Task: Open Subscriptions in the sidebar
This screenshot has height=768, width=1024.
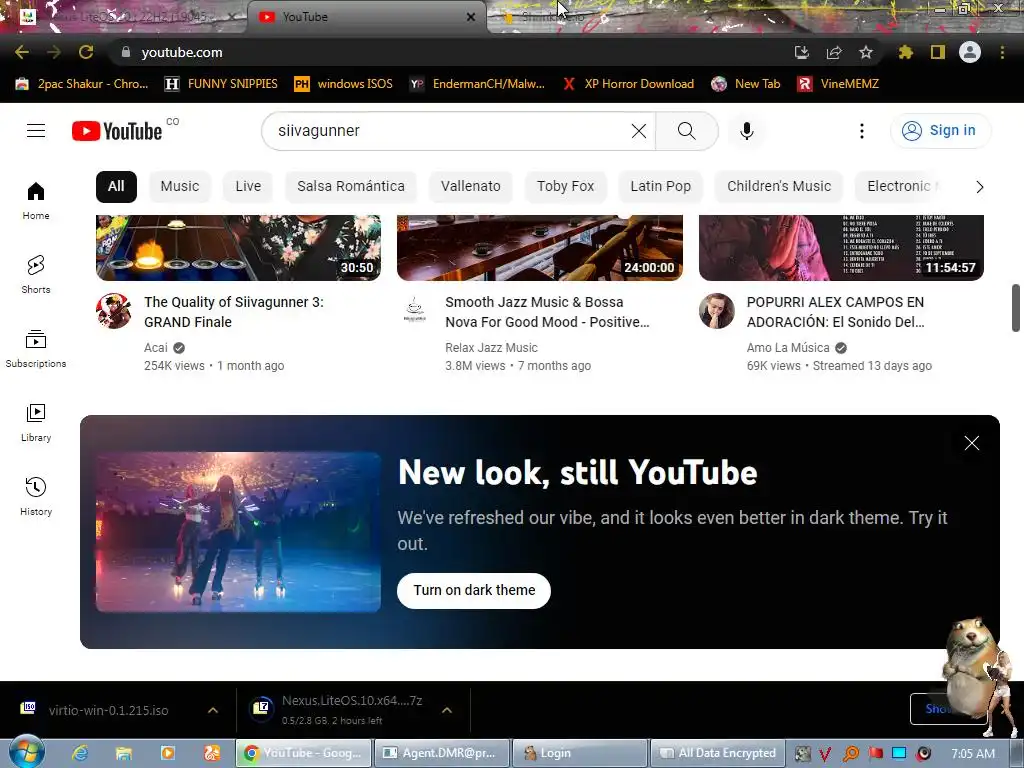Action: (x=36, y=349)
